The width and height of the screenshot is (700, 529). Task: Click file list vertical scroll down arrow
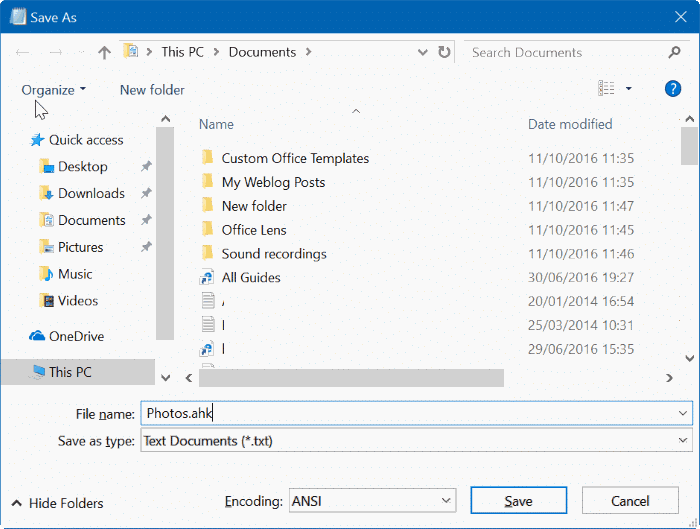[690, 358]
